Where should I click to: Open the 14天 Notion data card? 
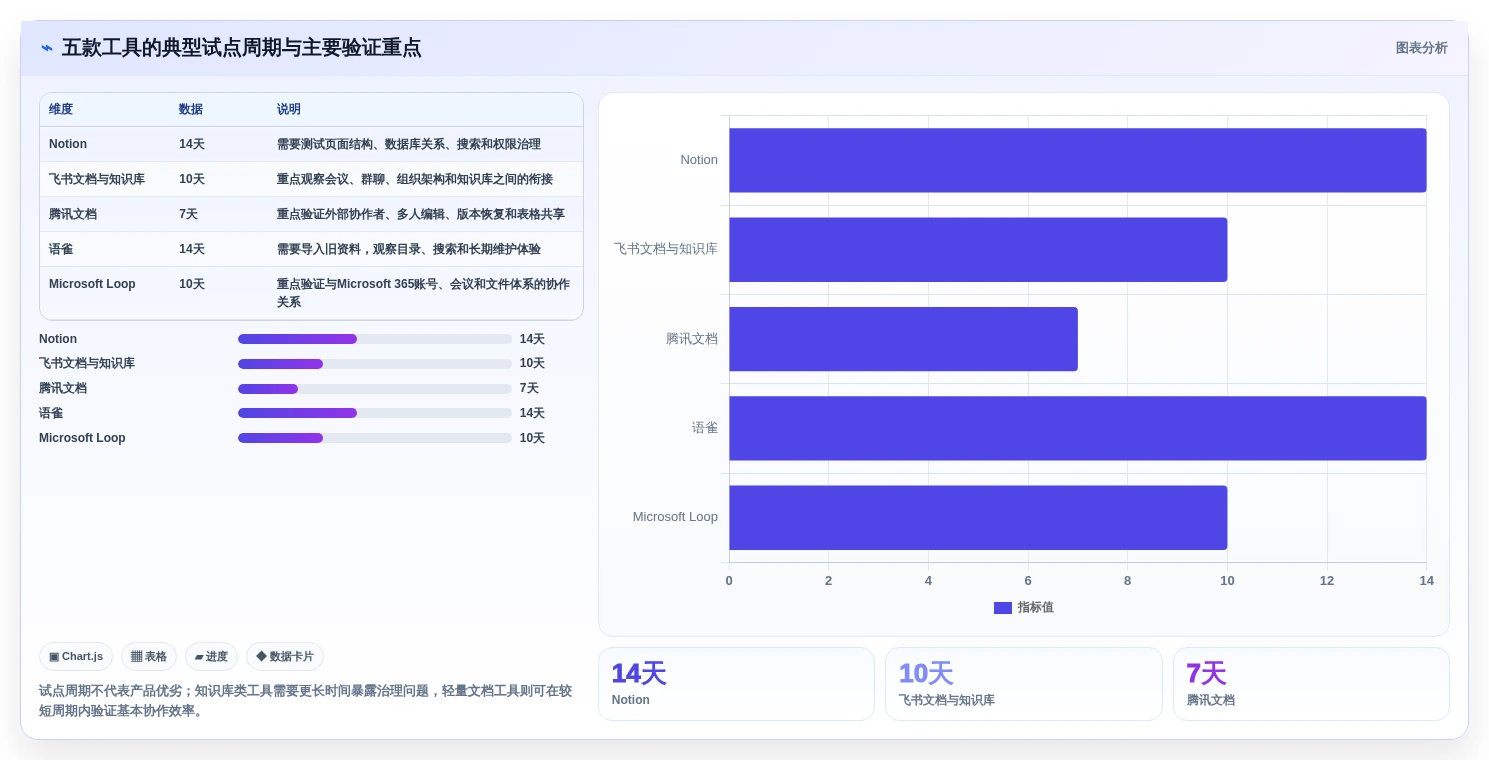click(736, 684)
